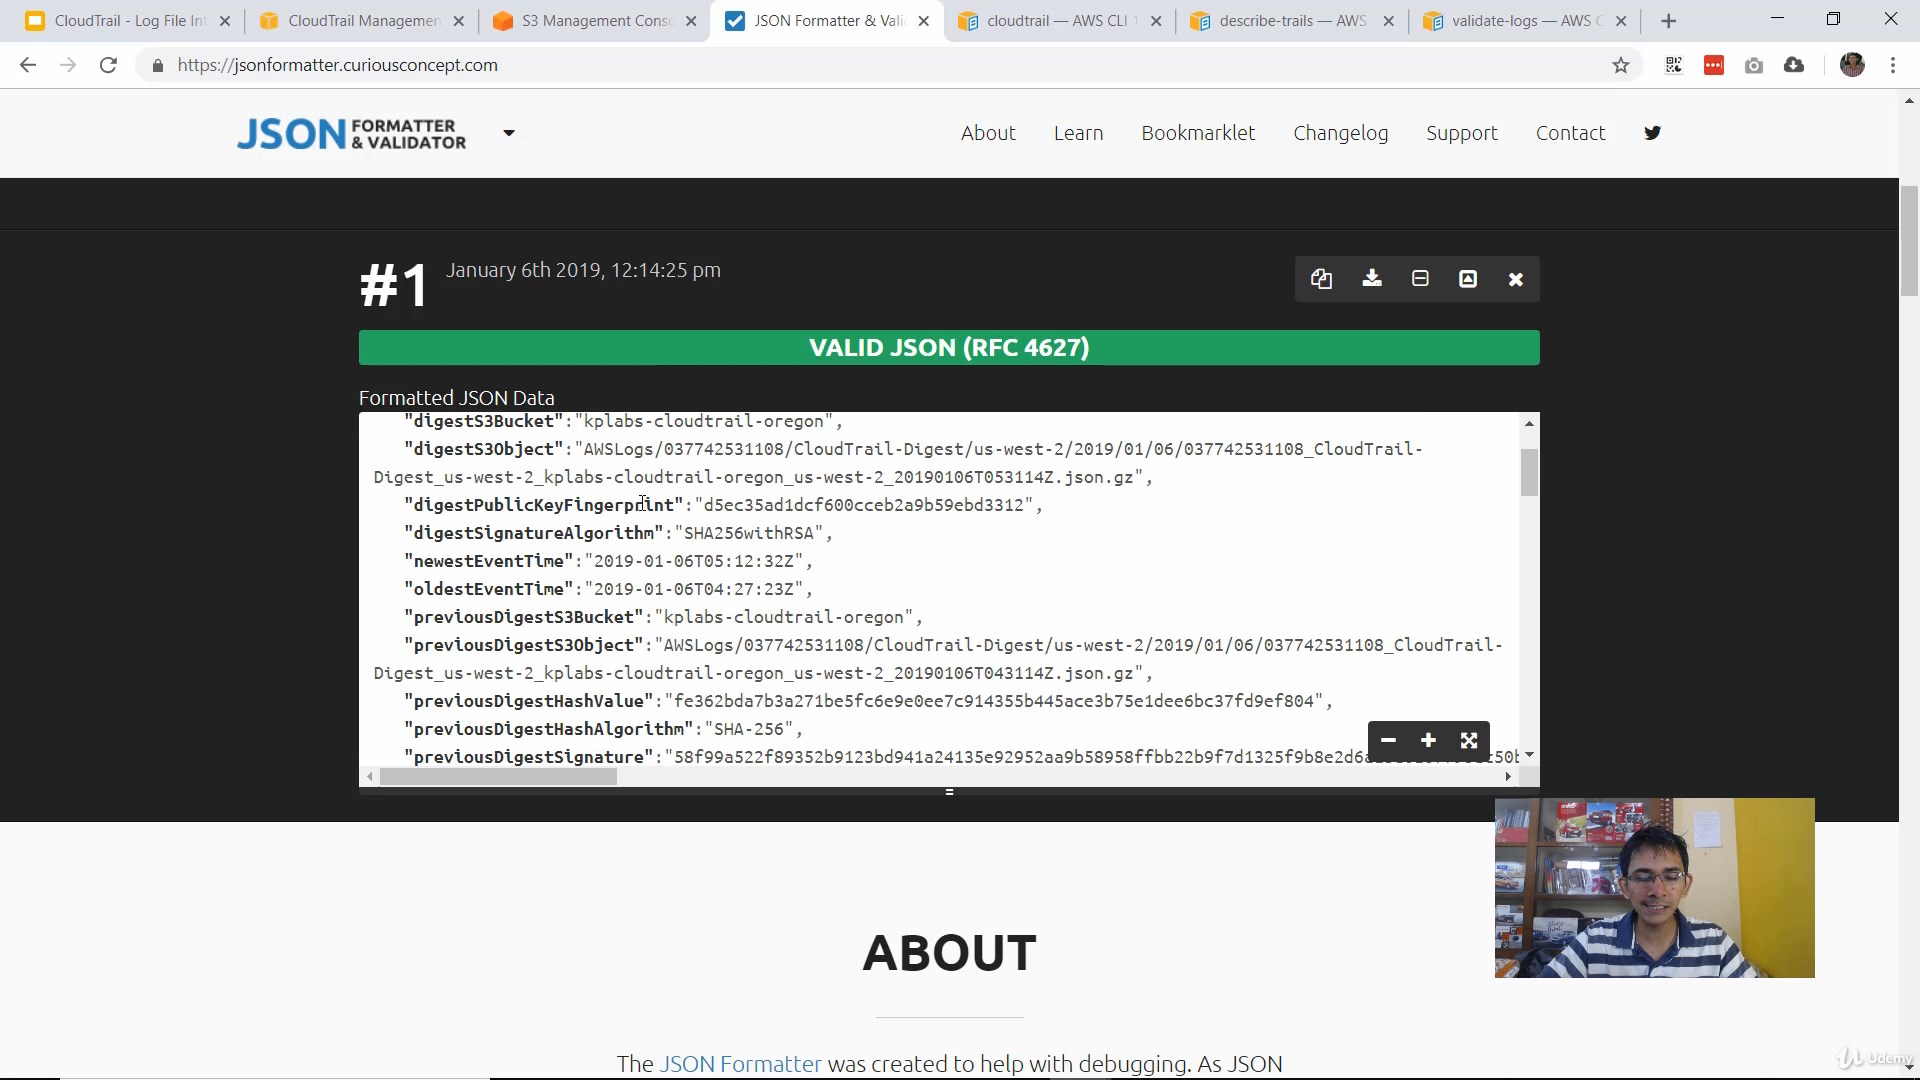Click JSON viewer vertical scrollbar thumb

click(1529, 473)
